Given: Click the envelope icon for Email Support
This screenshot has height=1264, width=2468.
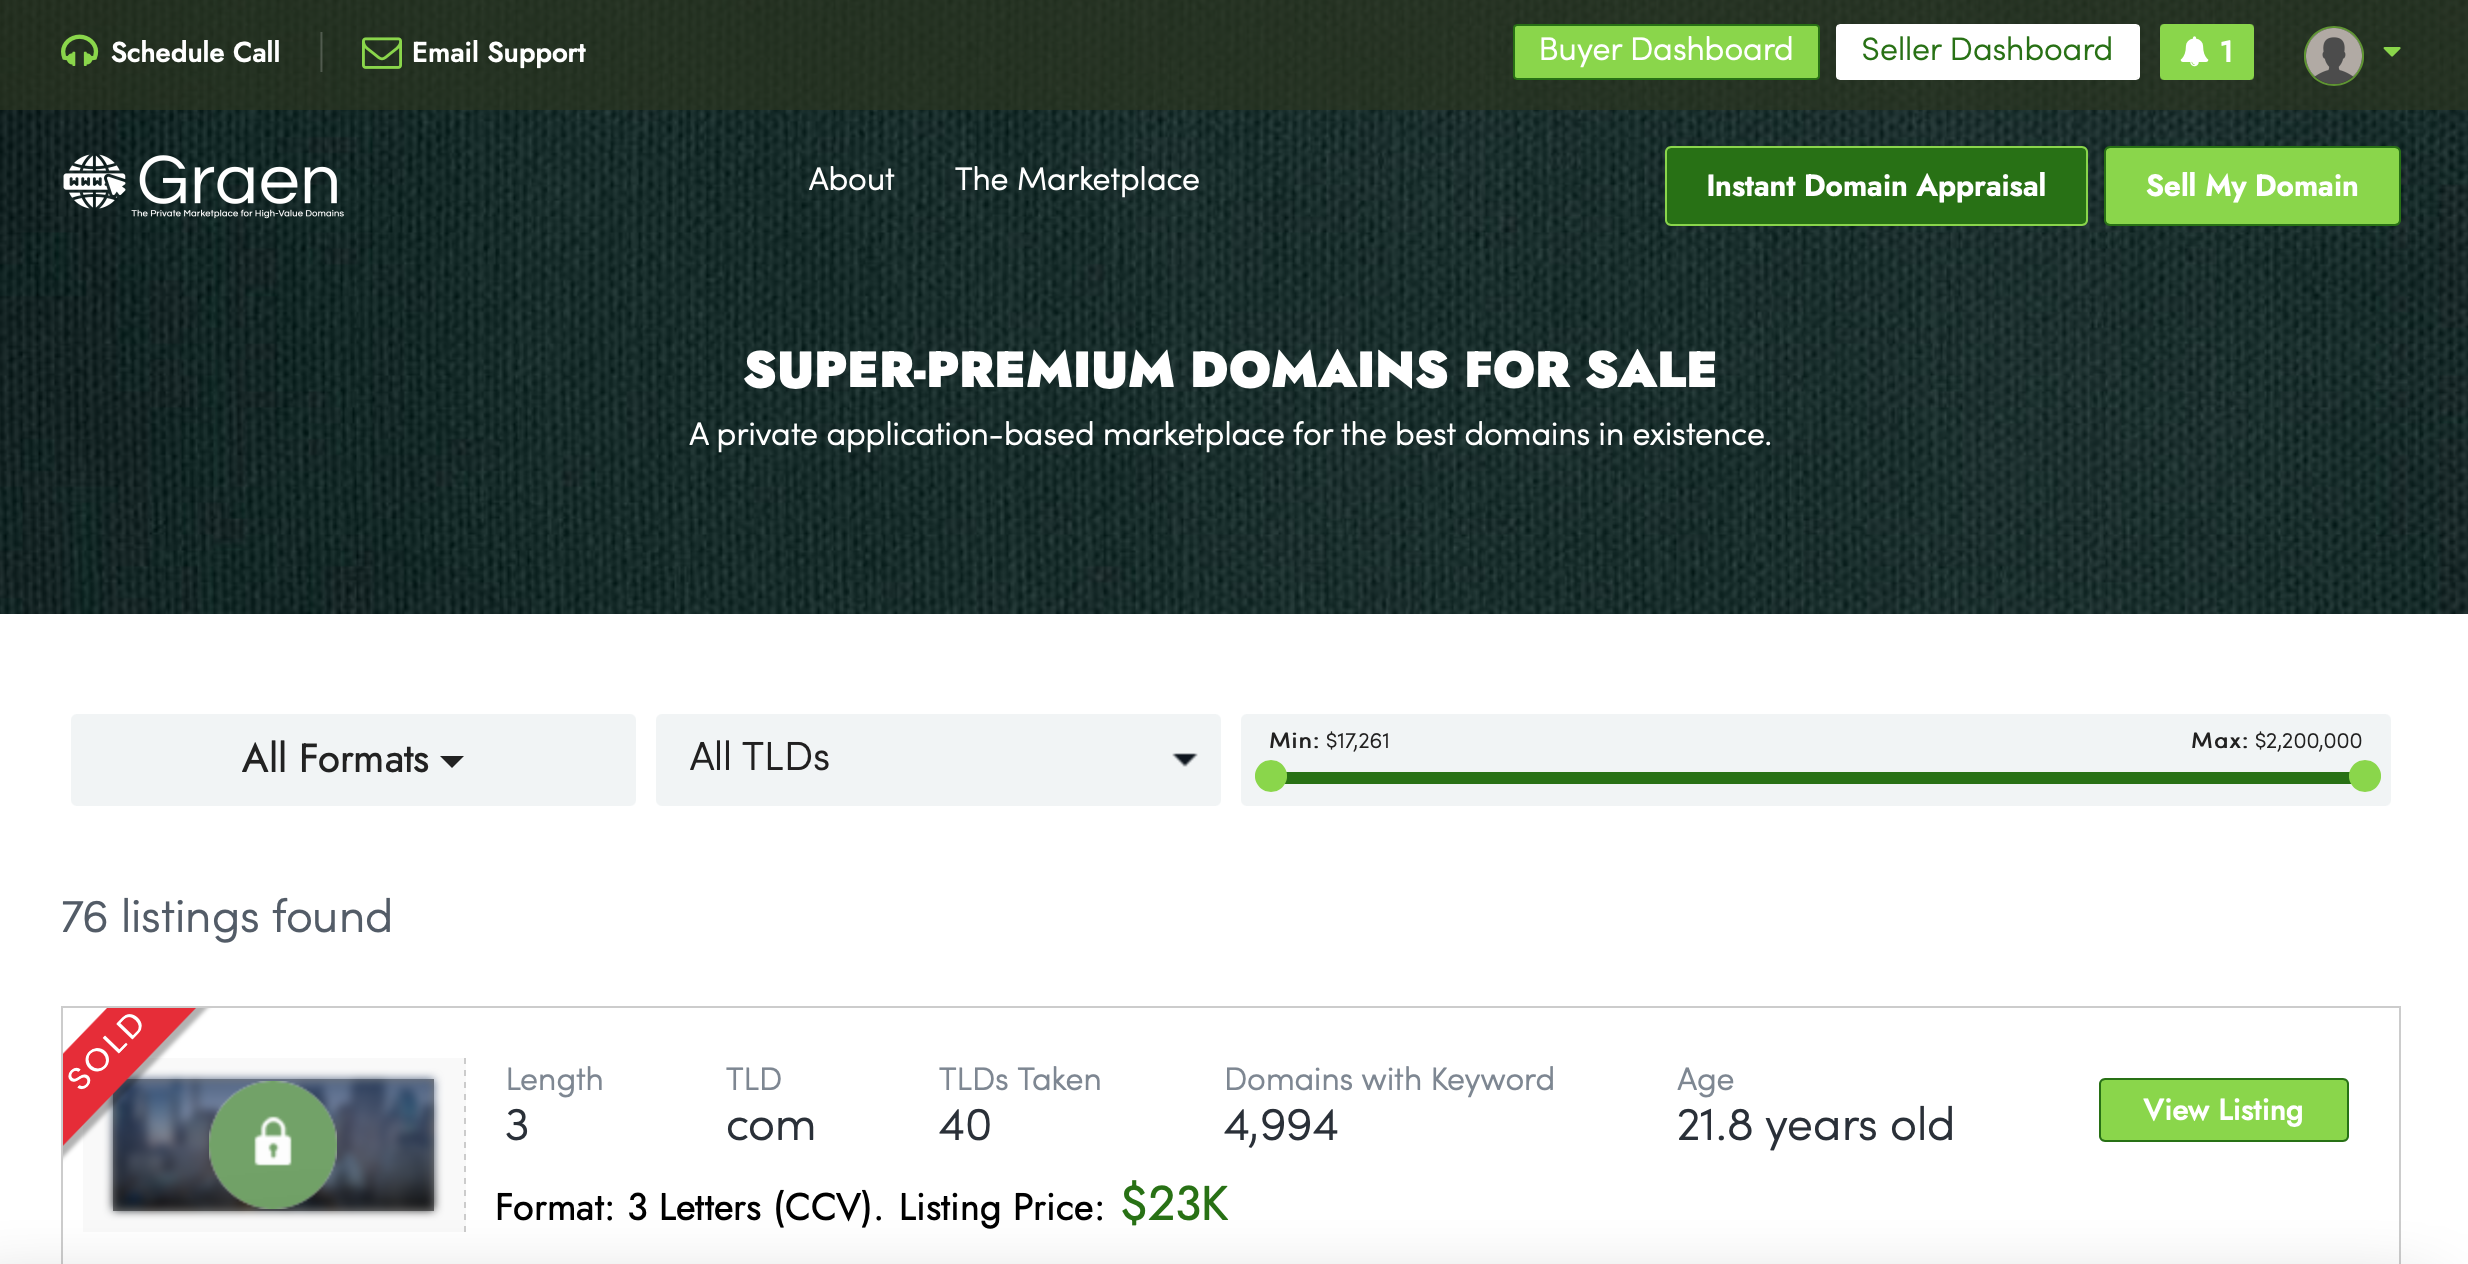Looking at the screenshot, I should (x=381, y=52).
